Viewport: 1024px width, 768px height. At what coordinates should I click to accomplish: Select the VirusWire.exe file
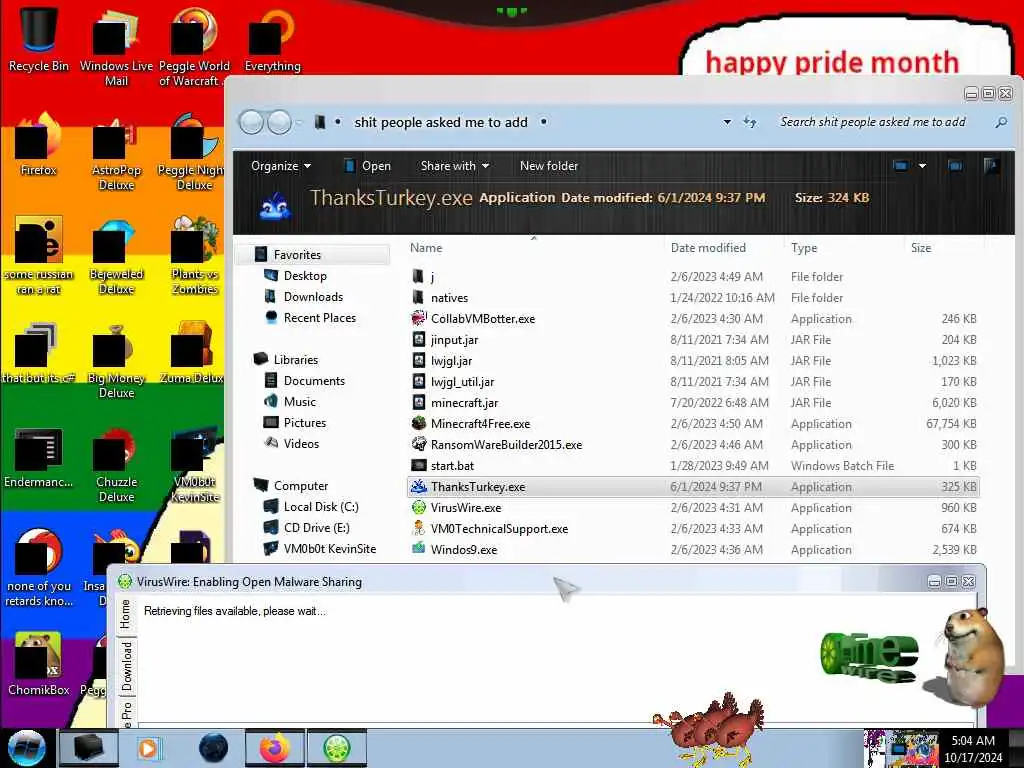(x=694, y=507)
